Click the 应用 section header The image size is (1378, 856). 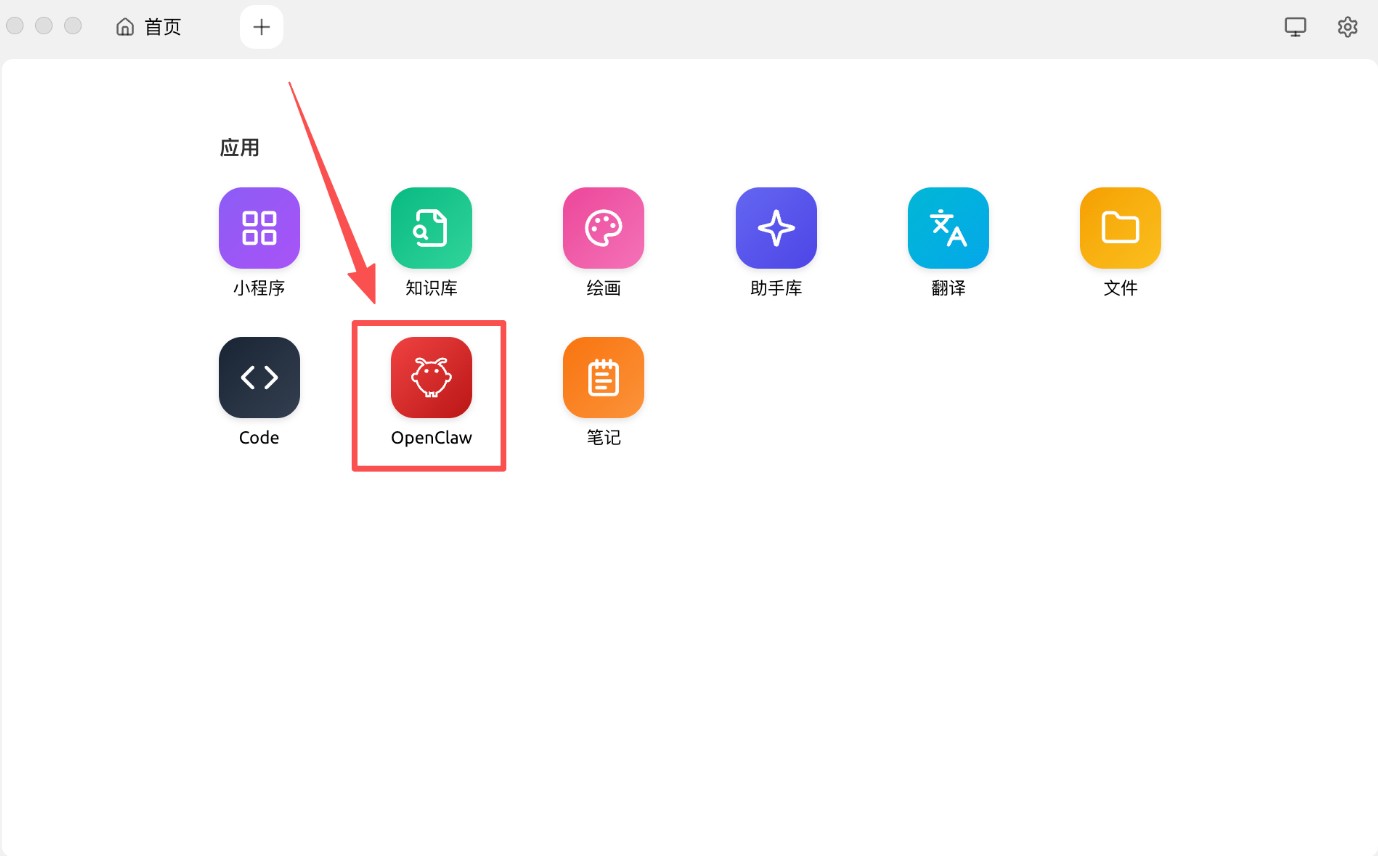(239, 147)
